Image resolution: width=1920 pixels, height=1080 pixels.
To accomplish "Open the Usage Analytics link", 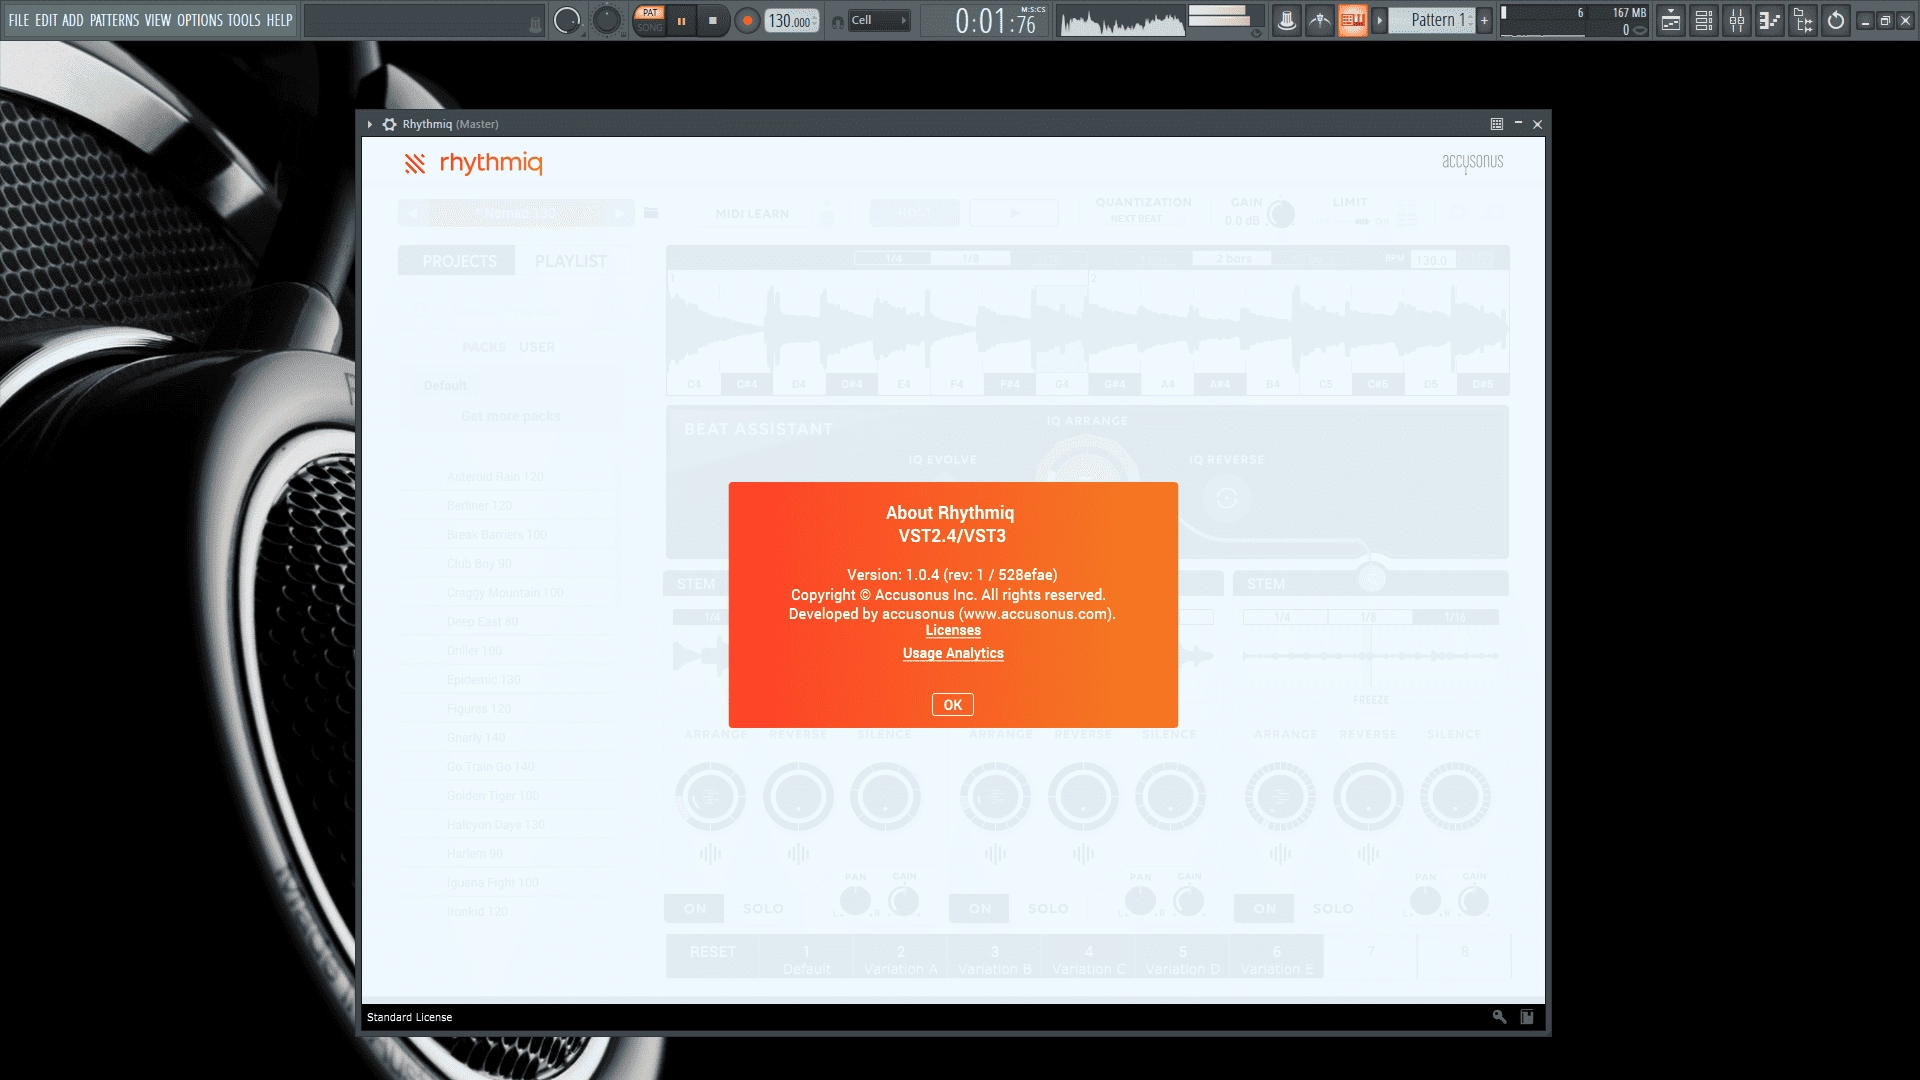I will tap(953, 654).
